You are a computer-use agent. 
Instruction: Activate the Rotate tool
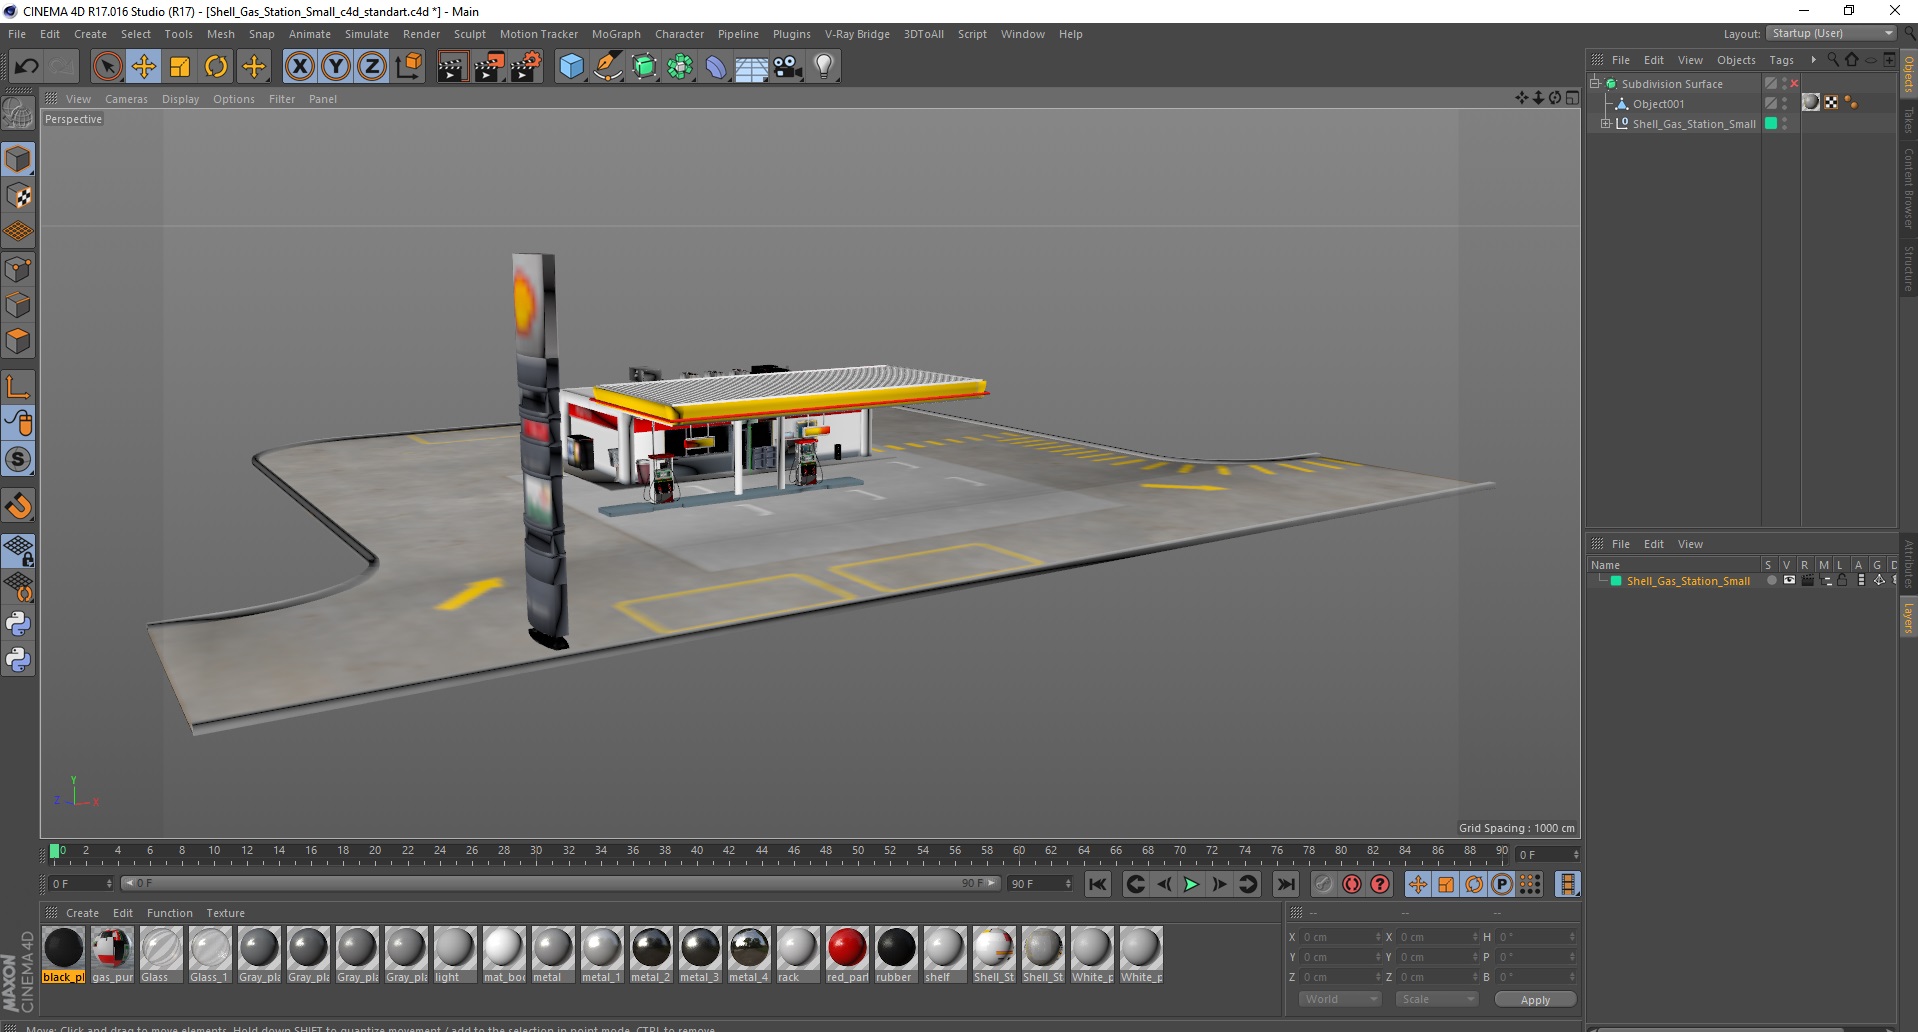click(x=216, y=67)
